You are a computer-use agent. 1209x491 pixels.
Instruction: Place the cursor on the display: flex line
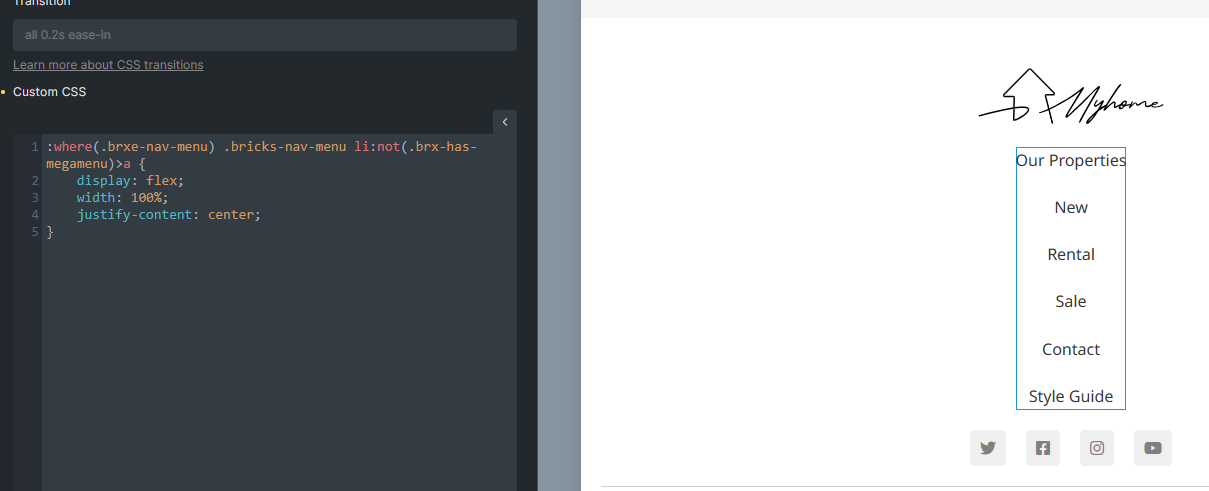click(130, 181)
